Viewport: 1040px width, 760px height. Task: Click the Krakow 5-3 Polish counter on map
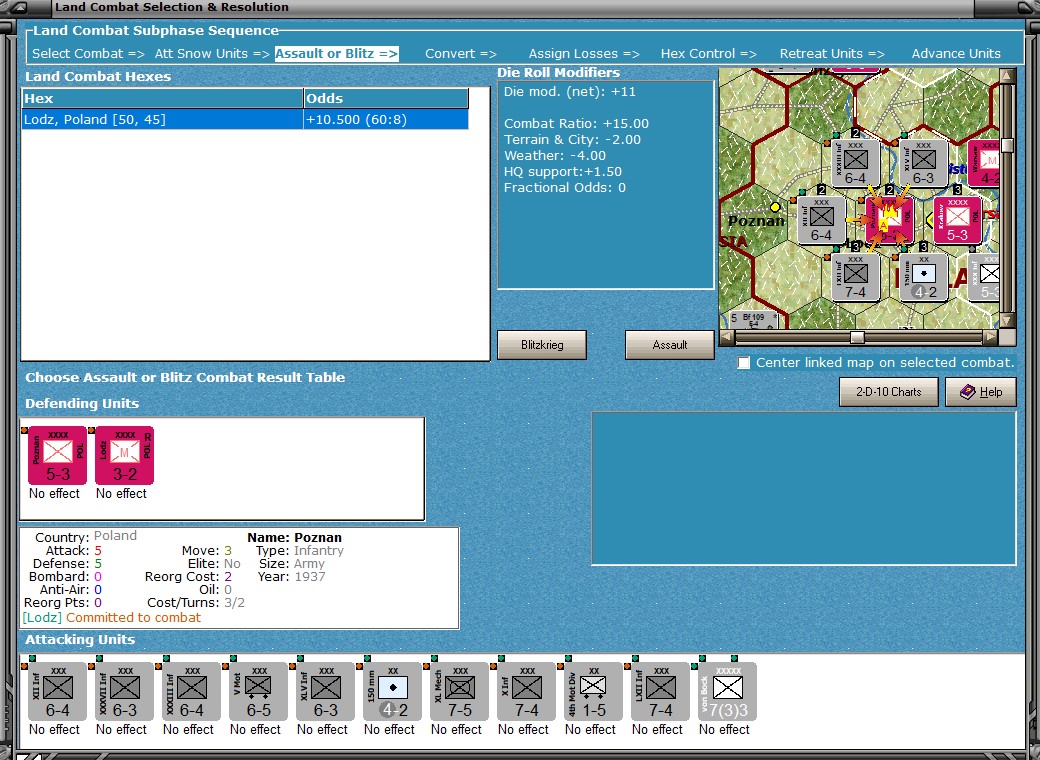(957, 221)
